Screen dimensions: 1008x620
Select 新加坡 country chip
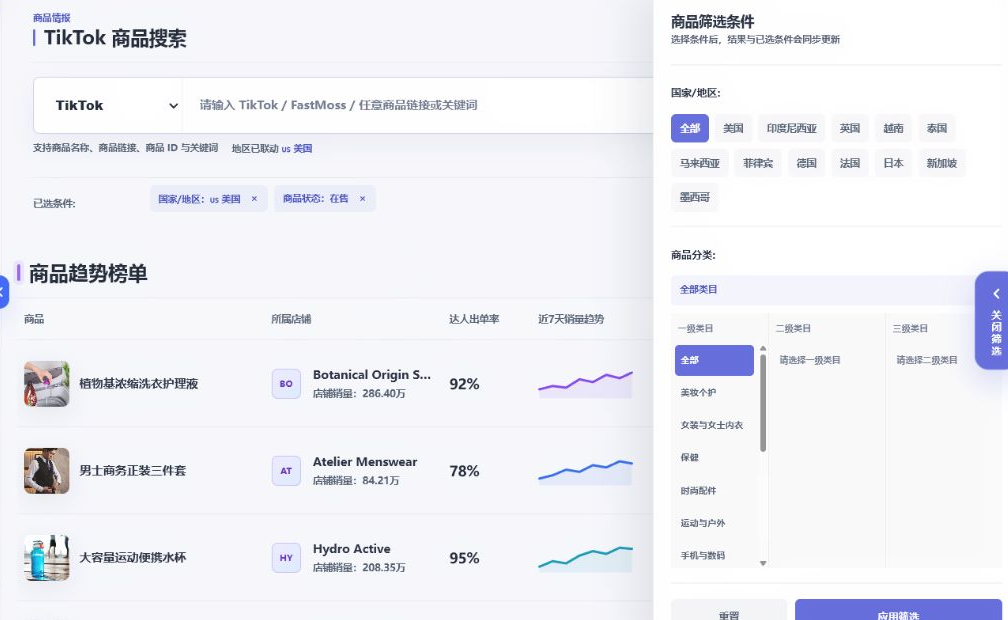pyautogui.click(x=942, y=163)
